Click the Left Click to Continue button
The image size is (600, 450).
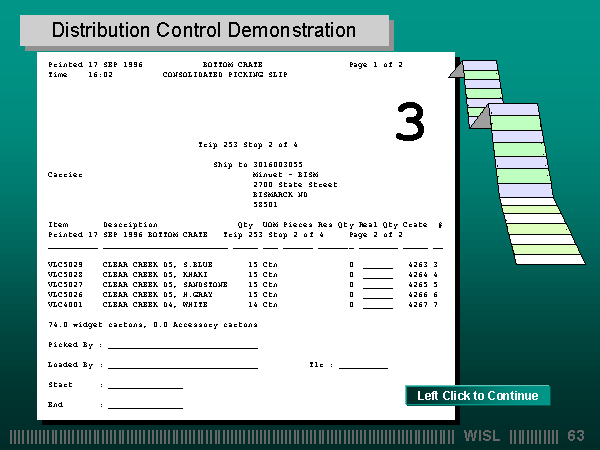[x=478, y=395]
